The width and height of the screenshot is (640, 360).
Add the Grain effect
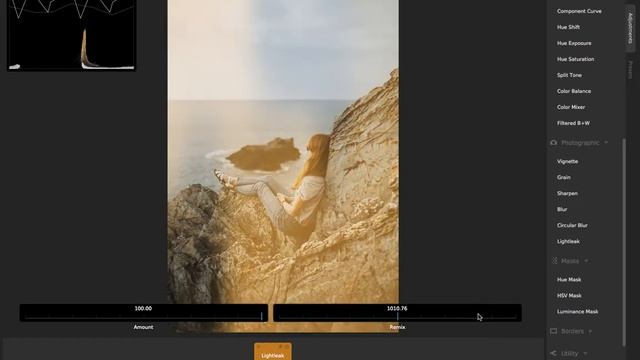pyautogui.click(x=563, y=177)
